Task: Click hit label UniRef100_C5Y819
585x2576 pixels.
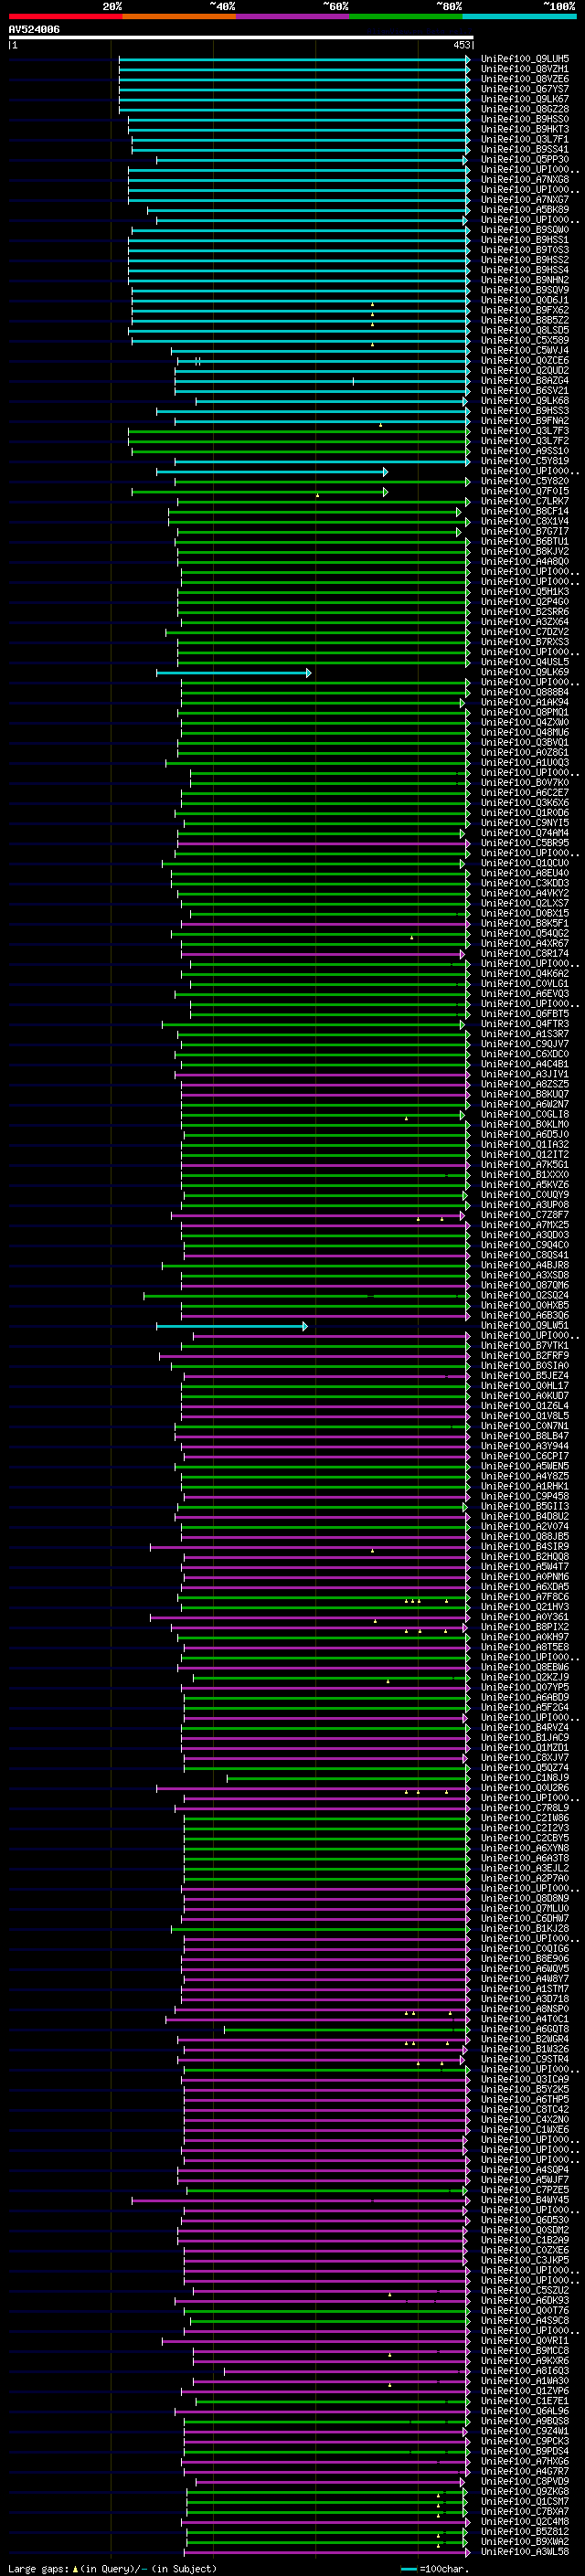Action: coord(525,461)
